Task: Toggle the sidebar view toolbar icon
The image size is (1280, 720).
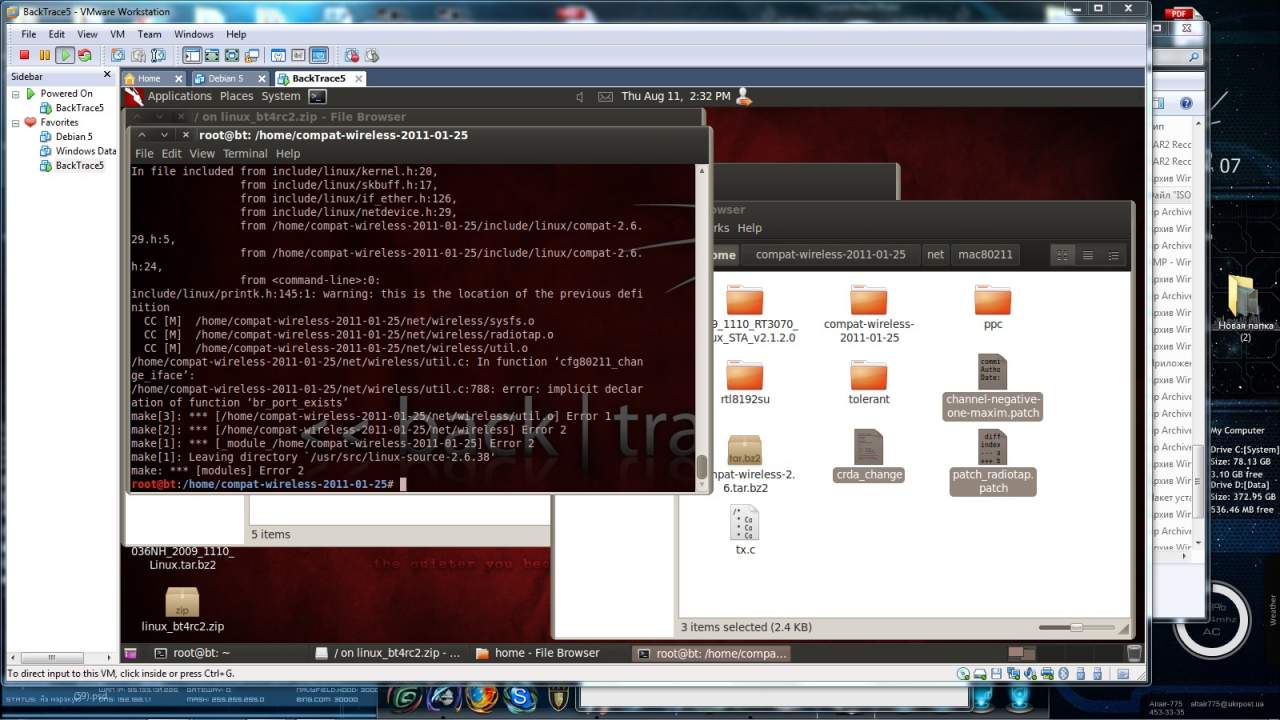Action: (191, 56)
